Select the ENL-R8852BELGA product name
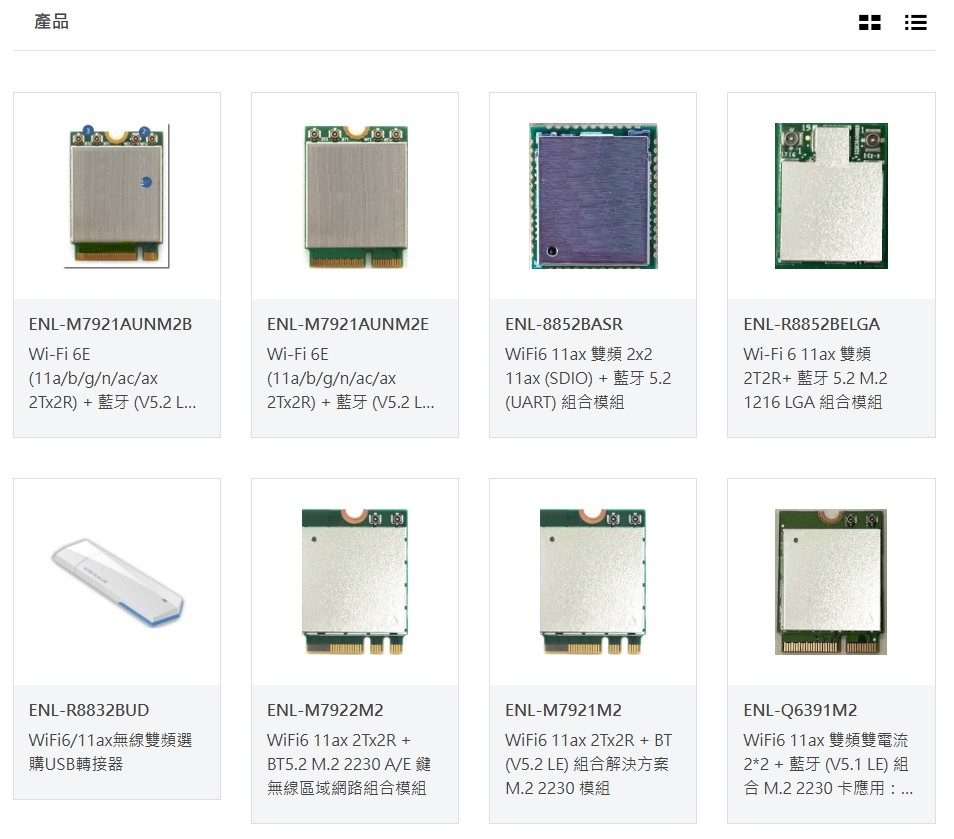The height and width of the screenshot is (839, 954). click(x=812, y=324)
